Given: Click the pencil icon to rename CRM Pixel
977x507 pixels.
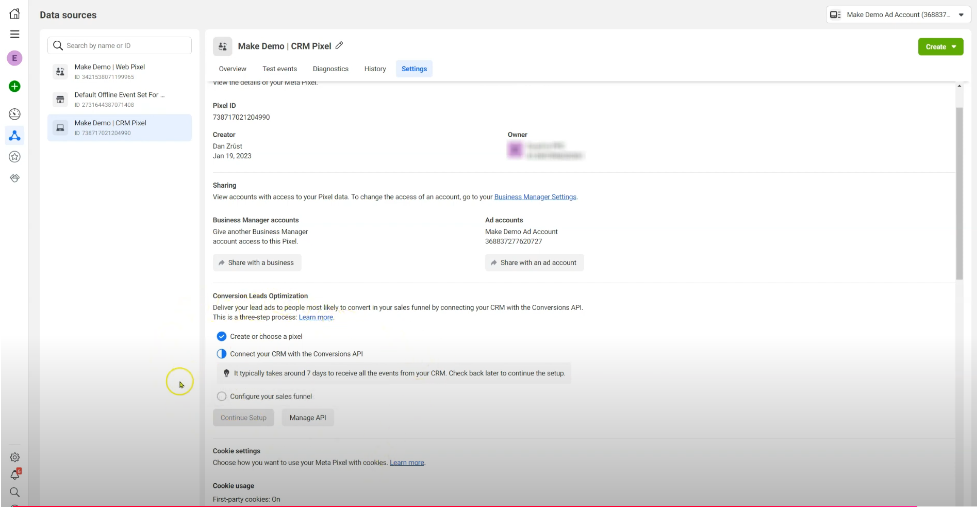Looking at the screenshot, I should point(340,45).
